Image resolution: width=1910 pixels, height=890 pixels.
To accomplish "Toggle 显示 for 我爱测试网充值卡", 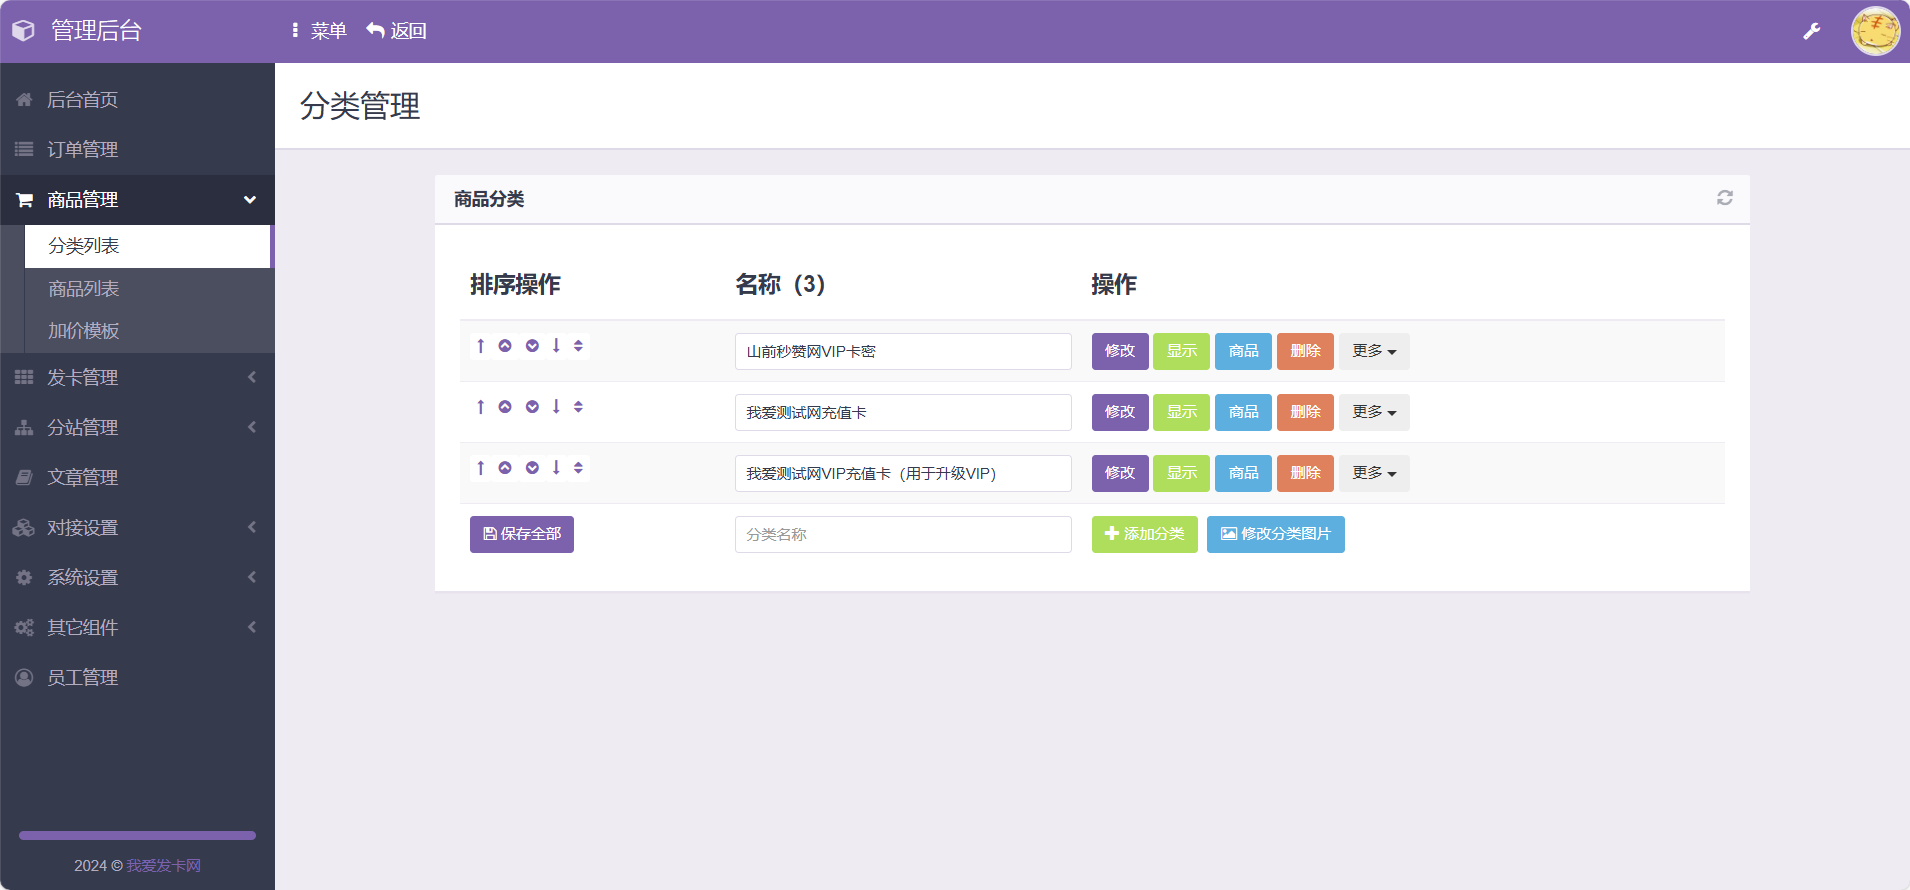I will coord(1181,412).
